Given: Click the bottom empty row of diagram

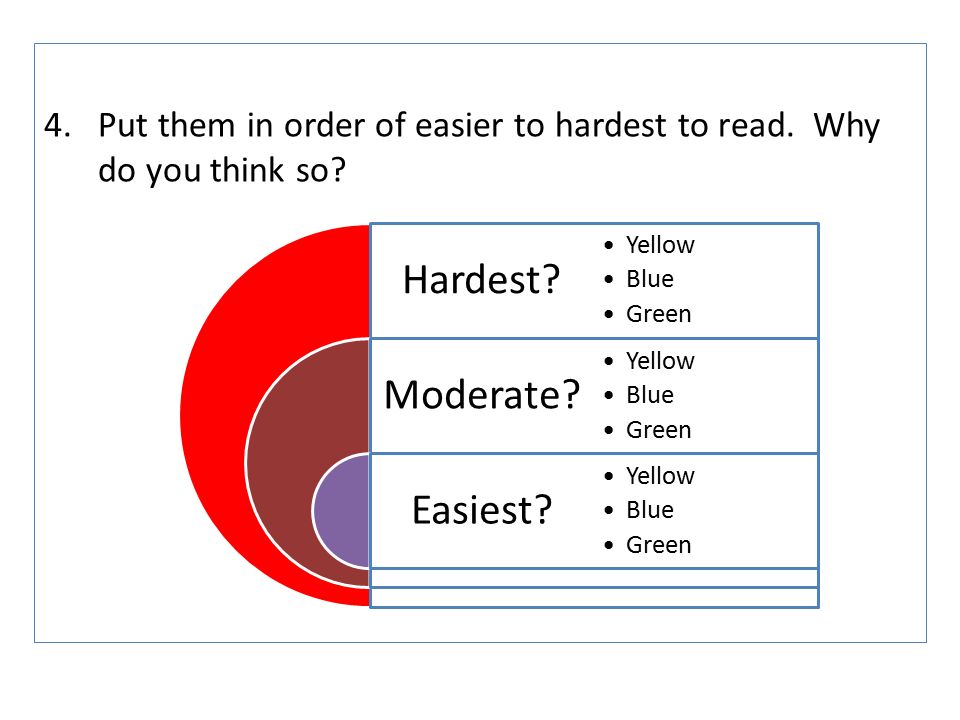Looking at the screenshot, I should coord(594,598).
